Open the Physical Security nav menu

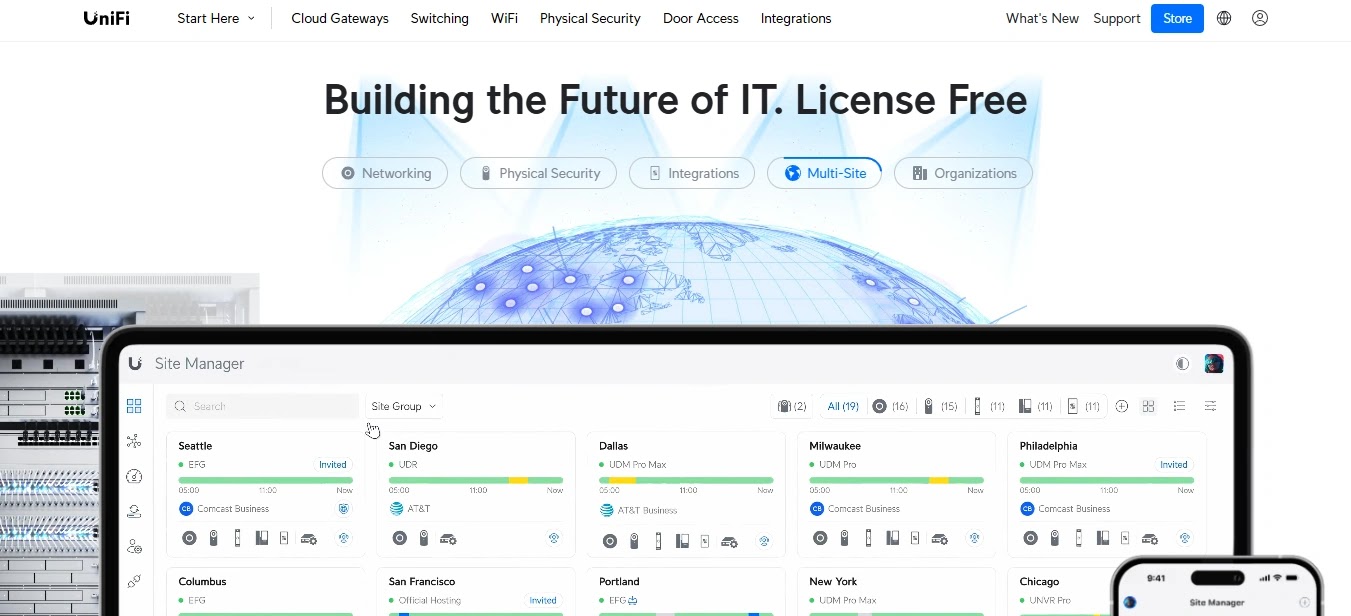(x=590, y=18)
